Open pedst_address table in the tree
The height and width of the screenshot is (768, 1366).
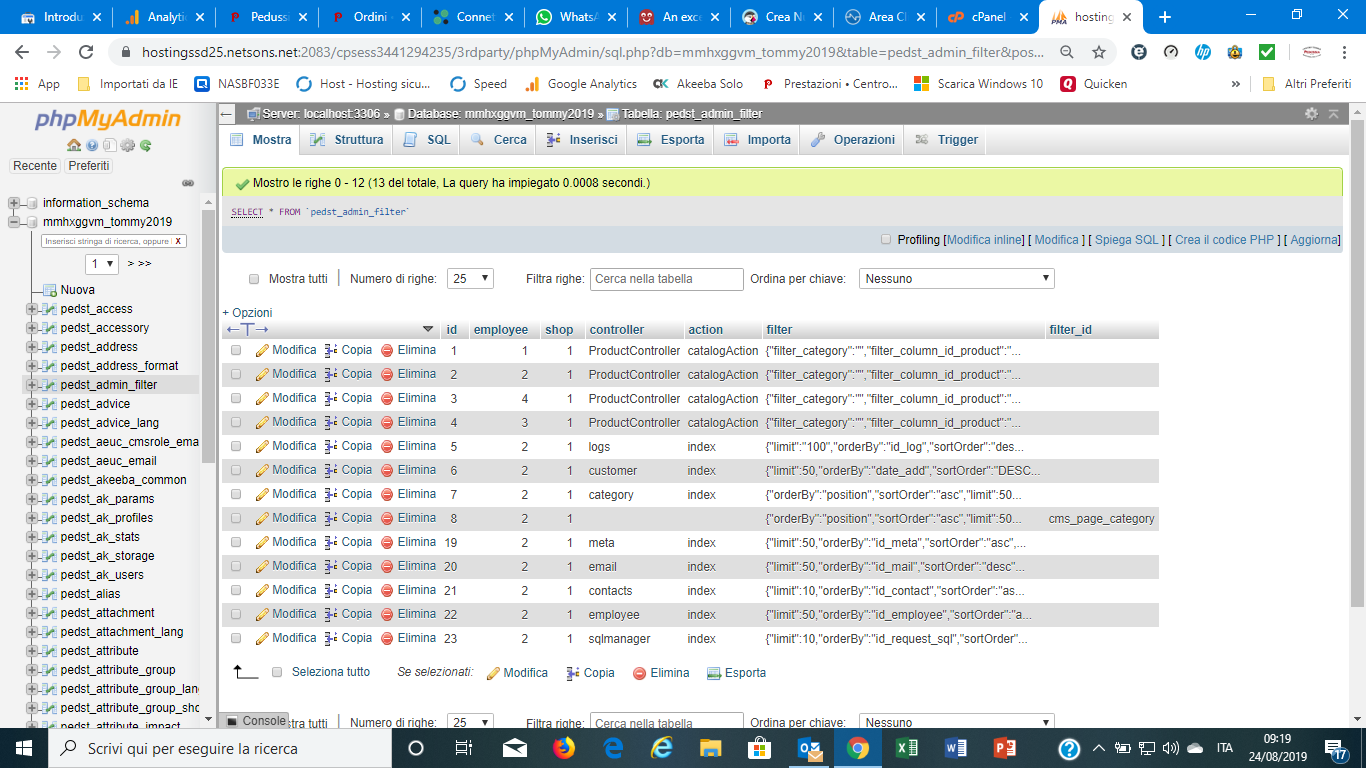click(99, 347)
